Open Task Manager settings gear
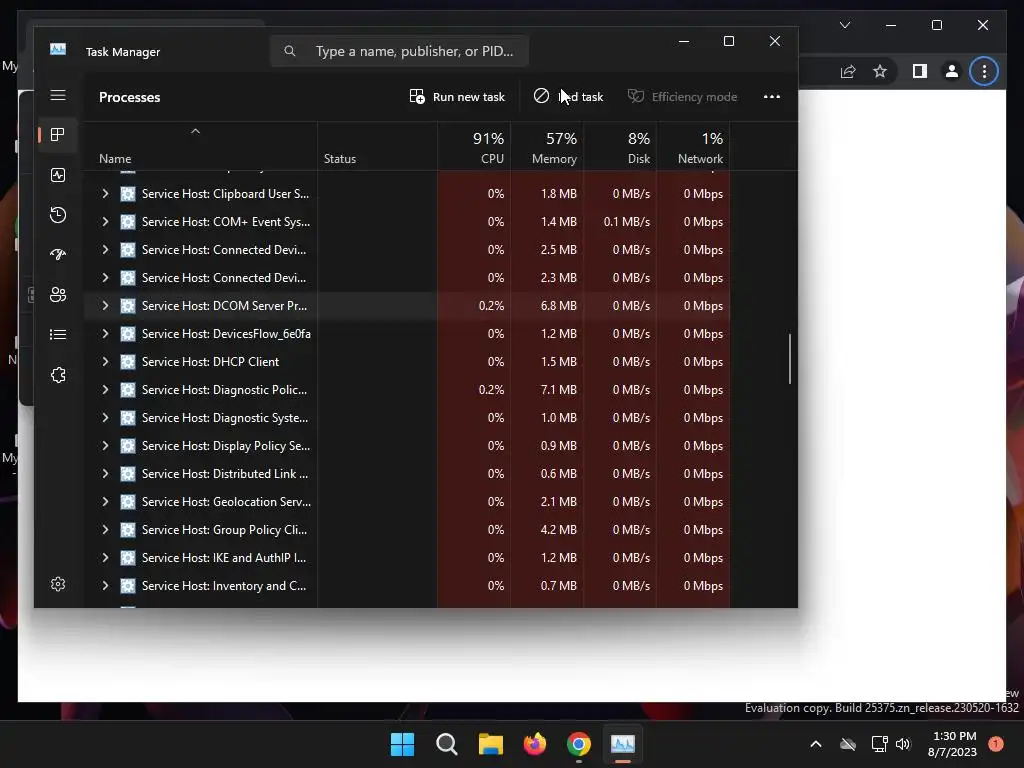Viewport: 1024px width, 768px height. tap(57, 584)
